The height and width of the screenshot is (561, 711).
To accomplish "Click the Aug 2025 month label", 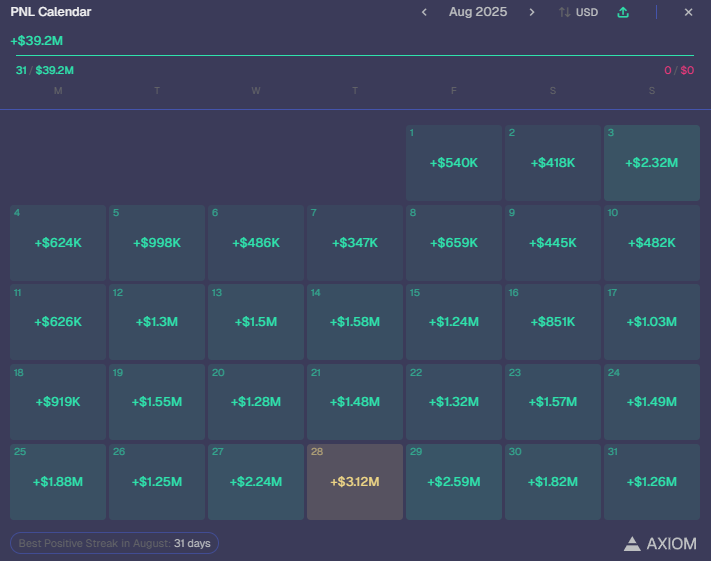I will tap(478, 12).
